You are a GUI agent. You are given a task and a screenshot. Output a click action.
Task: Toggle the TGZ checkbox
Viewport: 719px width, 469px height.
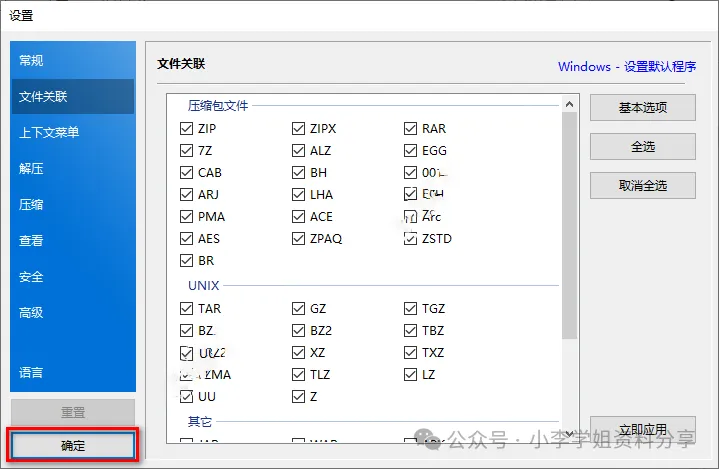(410, 309)
